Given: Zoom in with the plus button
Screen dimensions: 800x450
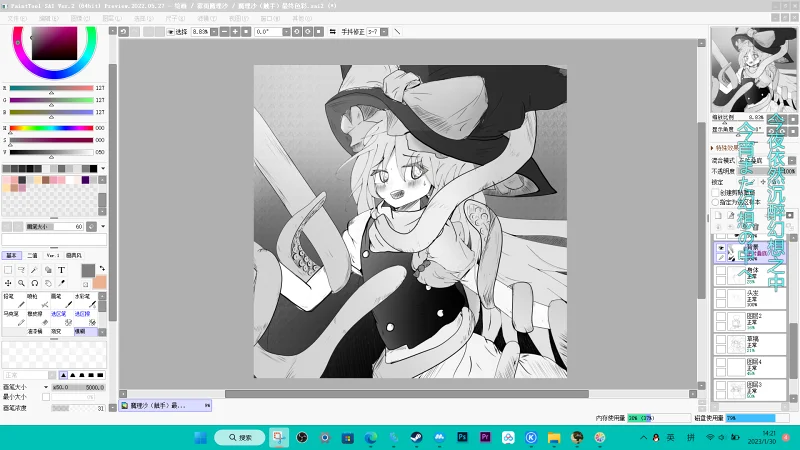Looking at the screenshot, I should click(x=235, y=32).
